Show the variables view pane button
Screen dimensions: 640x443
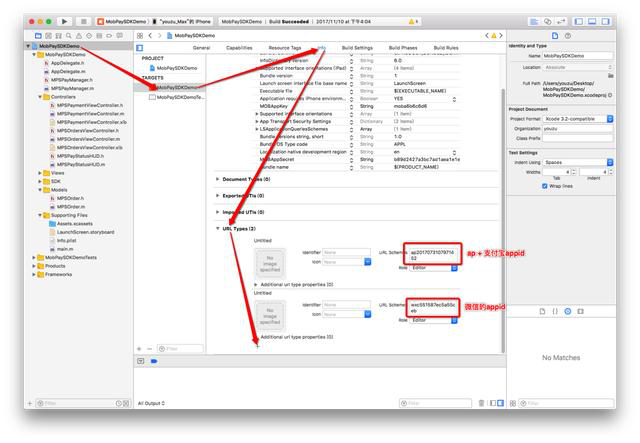tap(493, 403)
